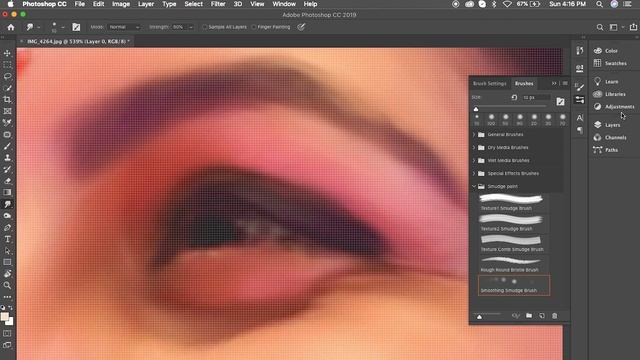Click the Spotlight search icon in macOS menu bar

[x=599, y=4]
